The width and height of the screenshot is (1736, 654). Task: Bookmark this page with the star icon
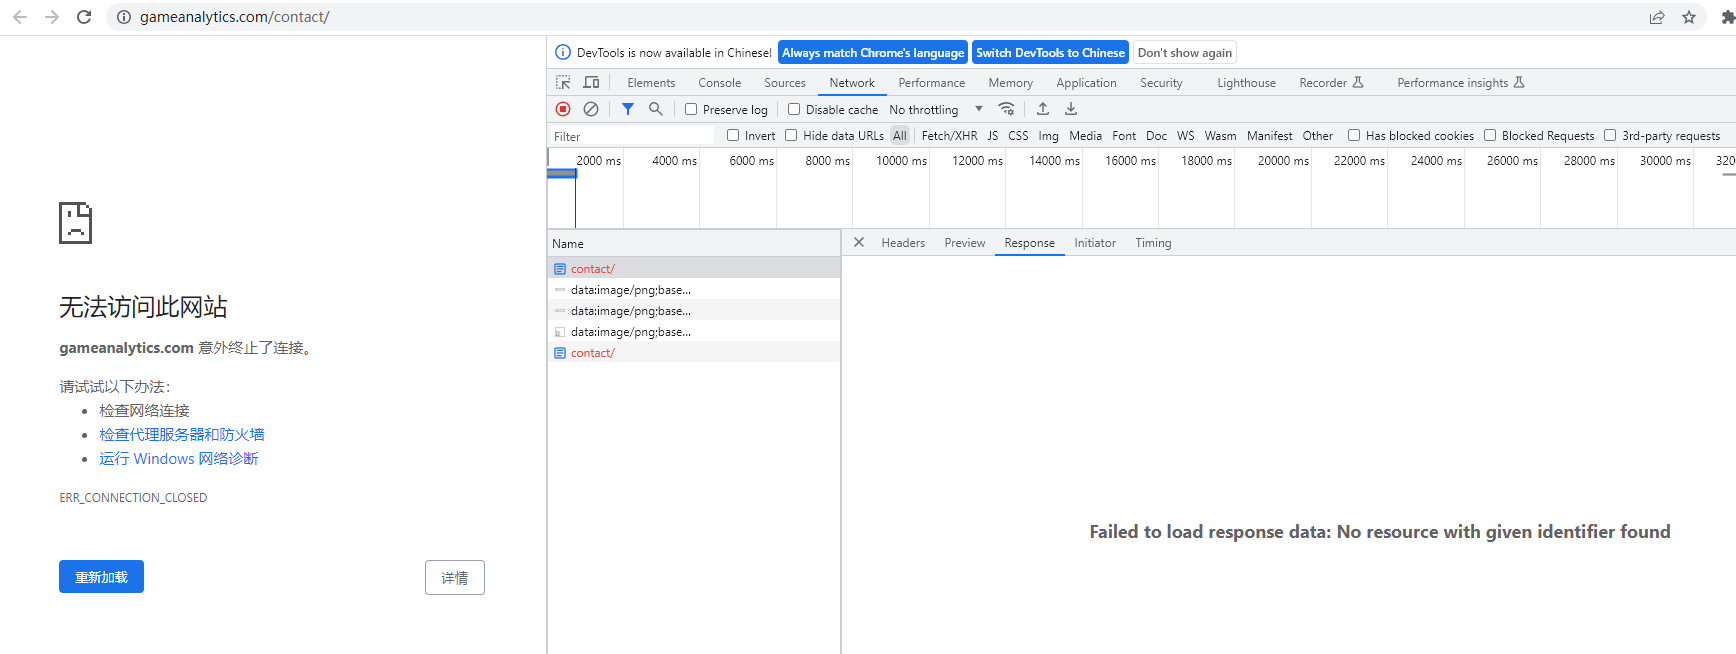tap(1689, 17)
